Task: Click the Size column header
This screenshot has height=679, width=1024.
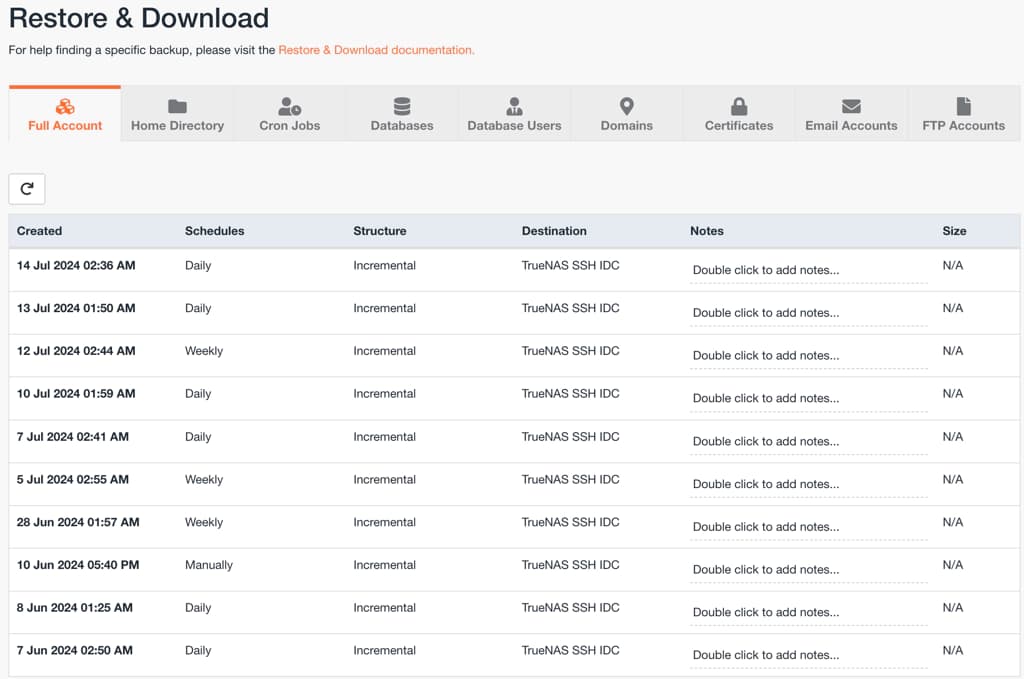Action: click(952, 231)
